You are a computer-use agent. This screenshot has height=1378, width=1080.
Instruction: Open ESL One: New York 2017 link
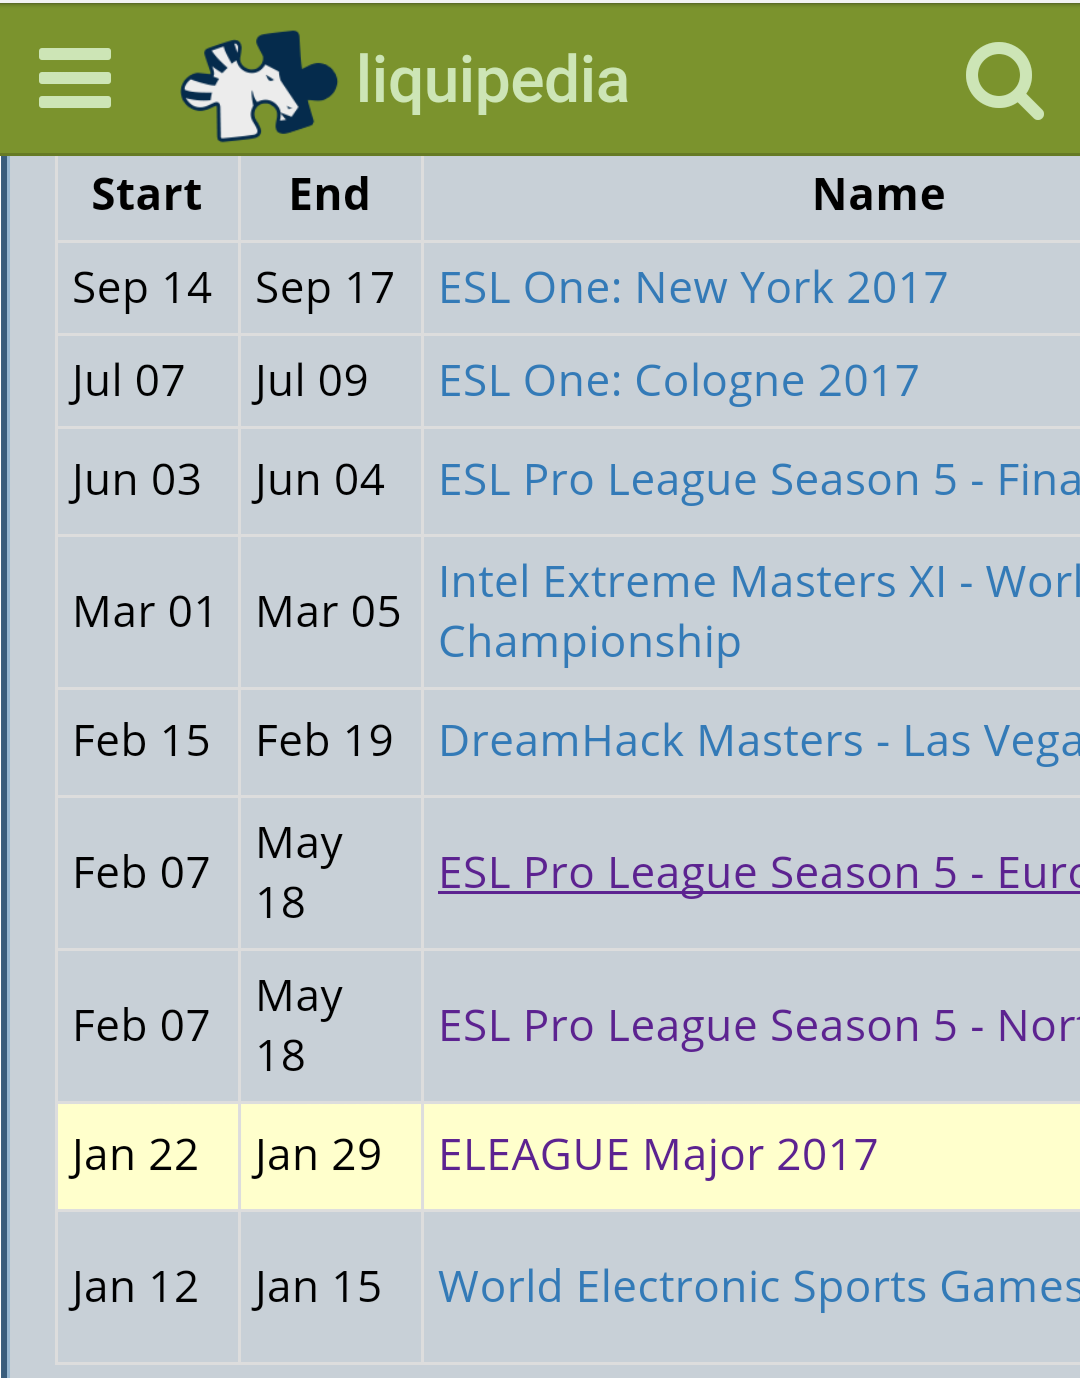(x=693, y=288)
